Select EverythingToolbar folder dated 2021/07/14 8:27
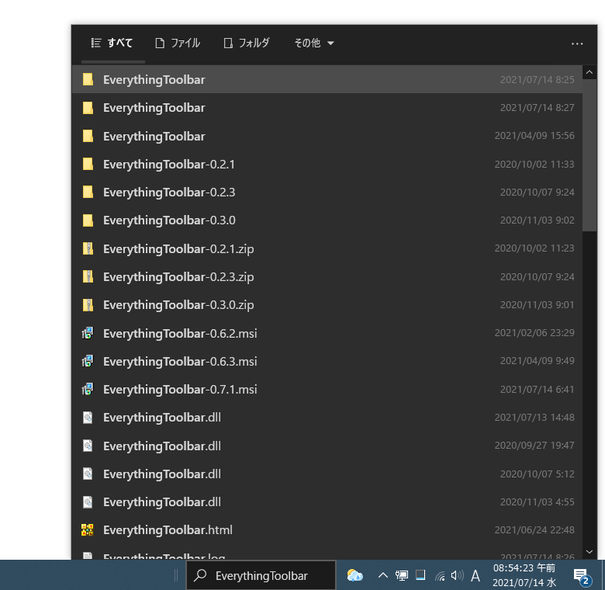This screenshot has width=605, height=590. coord(327,108)
